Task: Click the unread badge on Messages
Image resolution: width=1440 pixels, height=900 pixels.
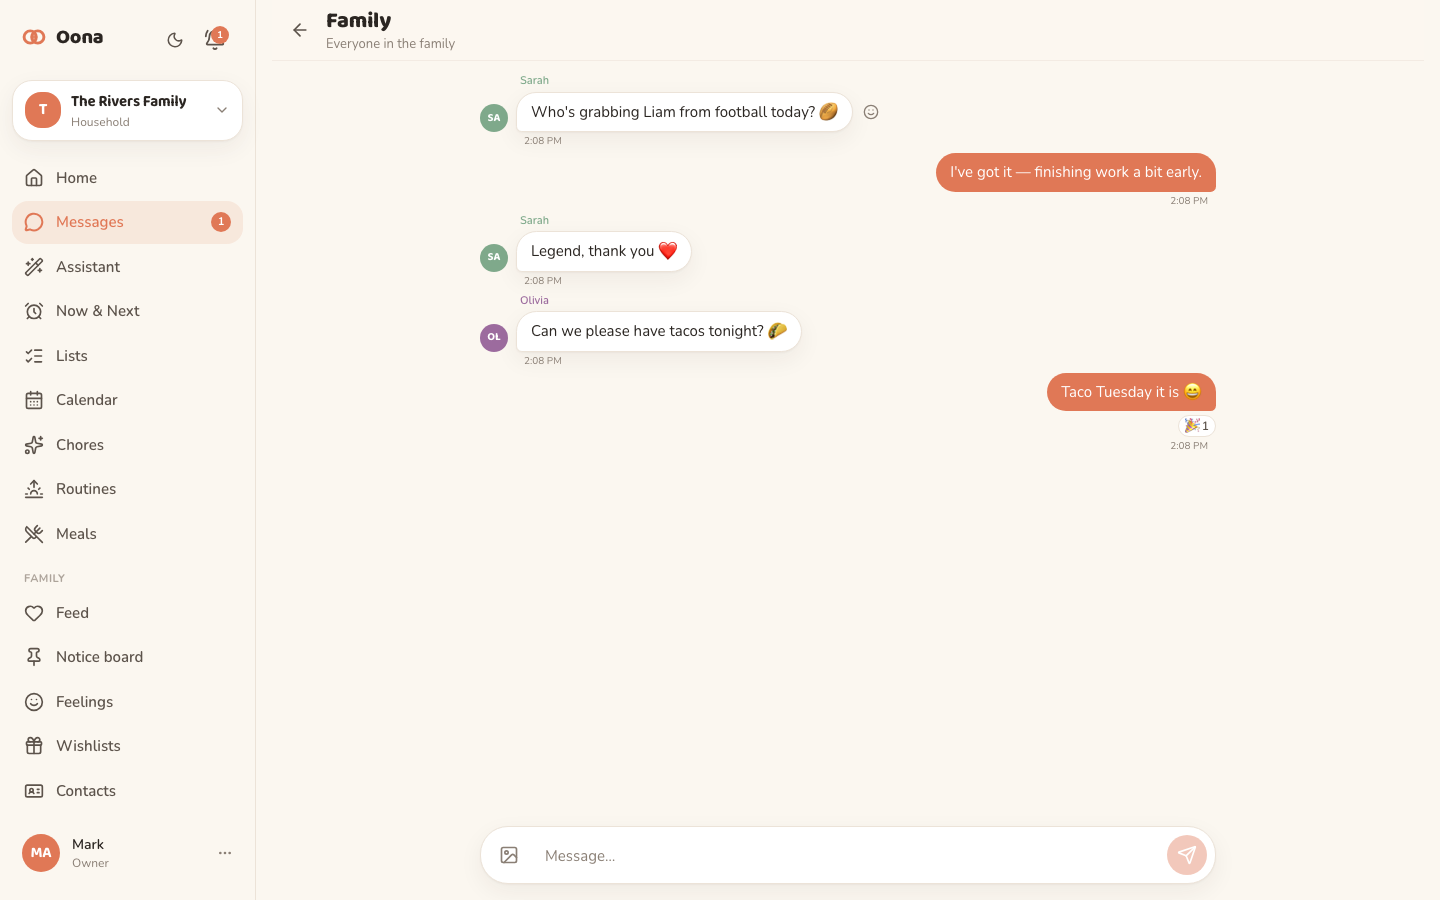Action: [221, 222]
